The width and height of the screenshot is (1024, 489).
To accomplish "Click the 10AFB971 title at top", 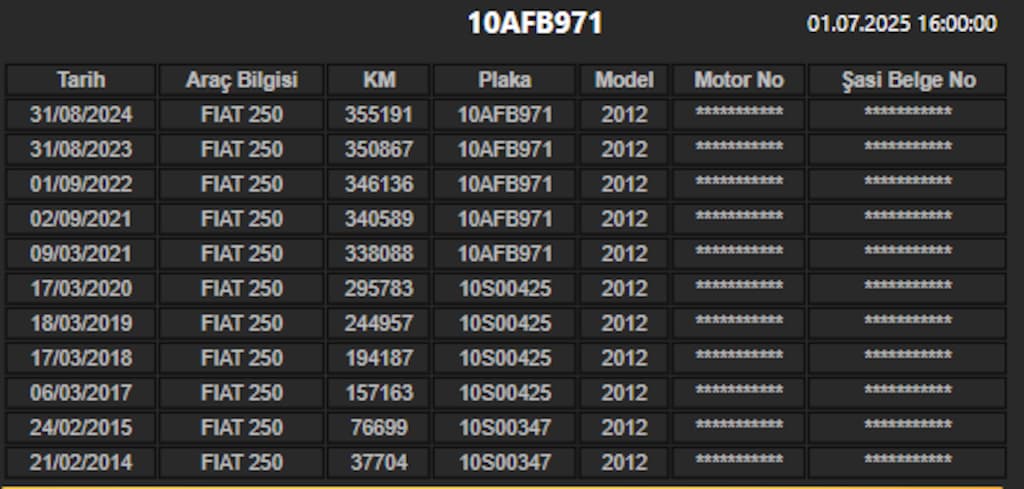I will click(535, 24).
